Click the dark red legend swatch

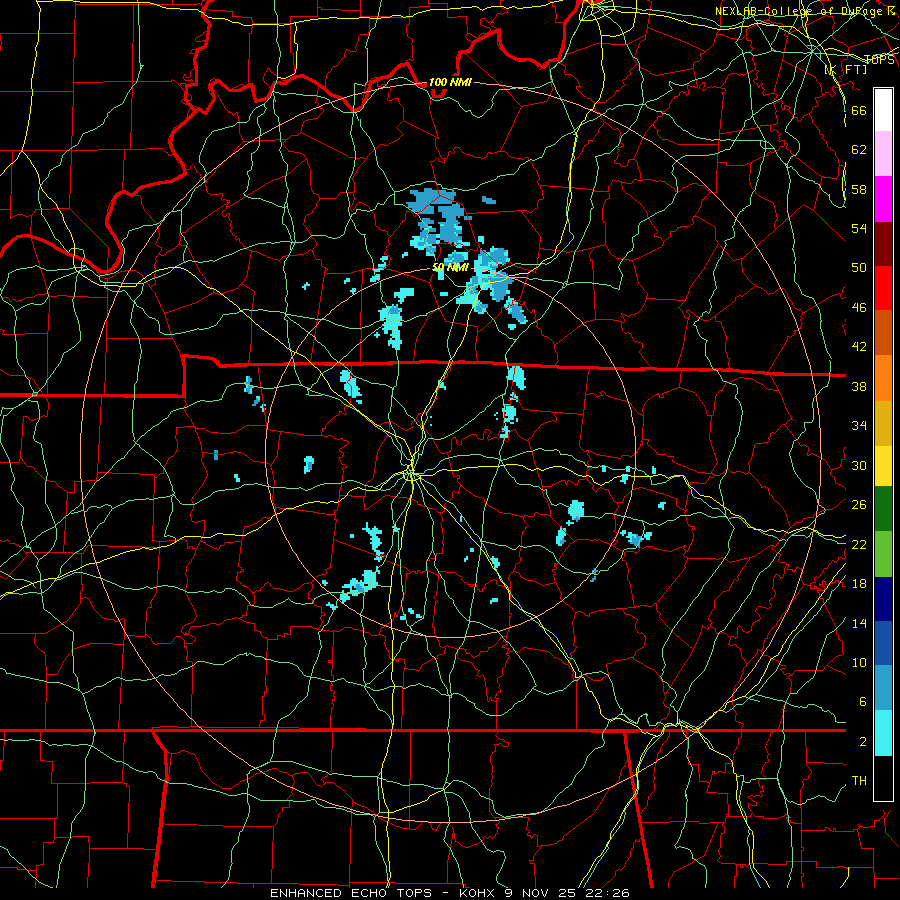[883, 244]
